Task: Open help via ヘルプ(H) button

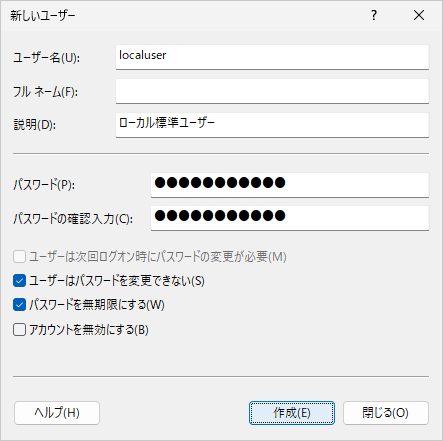Action: pos(57,413)
